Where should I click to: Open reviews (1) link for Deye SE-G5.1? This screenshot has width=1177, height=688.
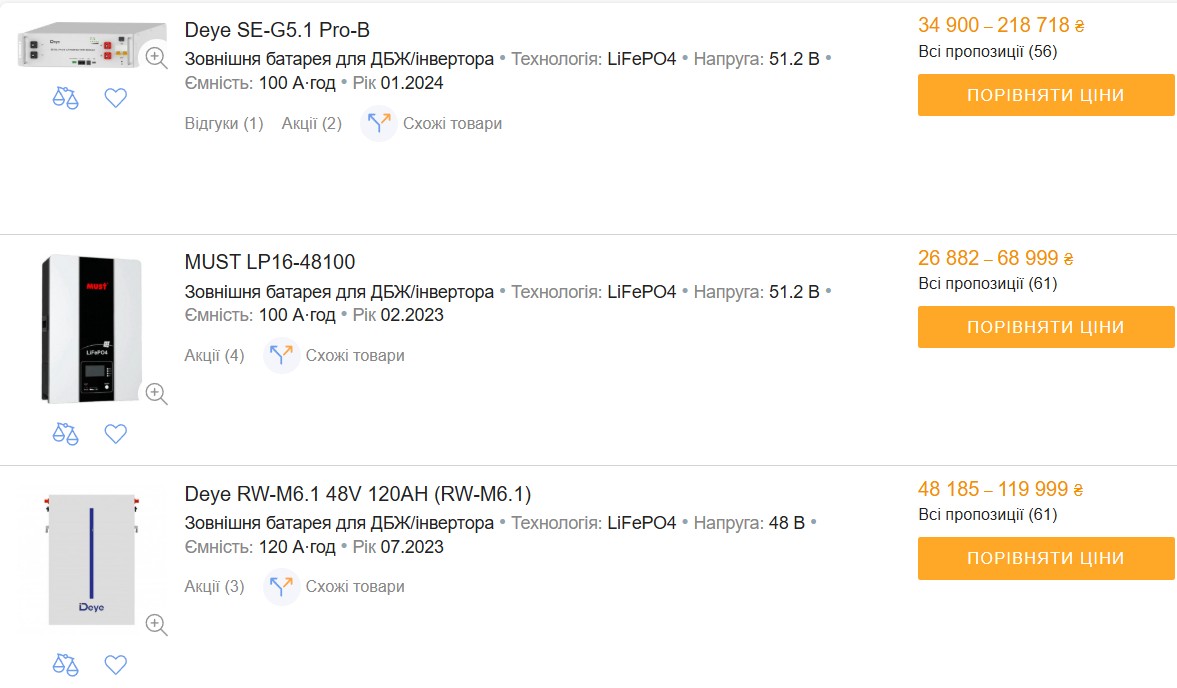[224, 124]
